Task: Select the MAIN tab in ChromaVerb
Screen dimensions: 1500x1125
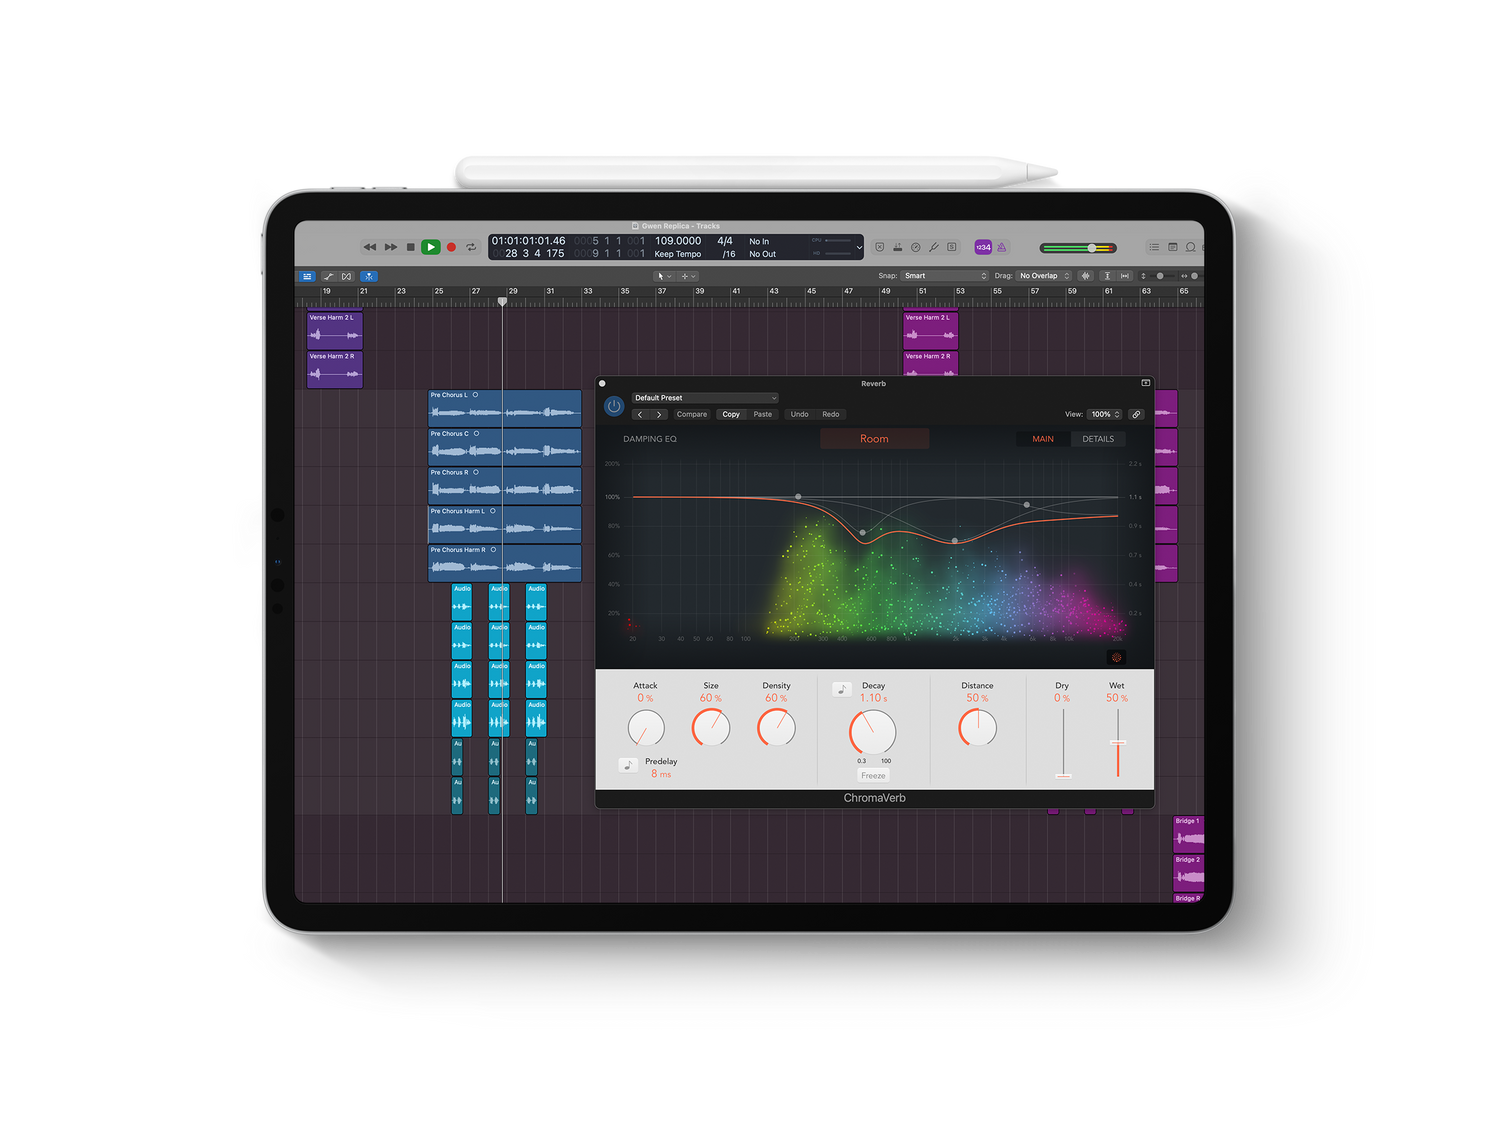Action: coord(1043,439)
